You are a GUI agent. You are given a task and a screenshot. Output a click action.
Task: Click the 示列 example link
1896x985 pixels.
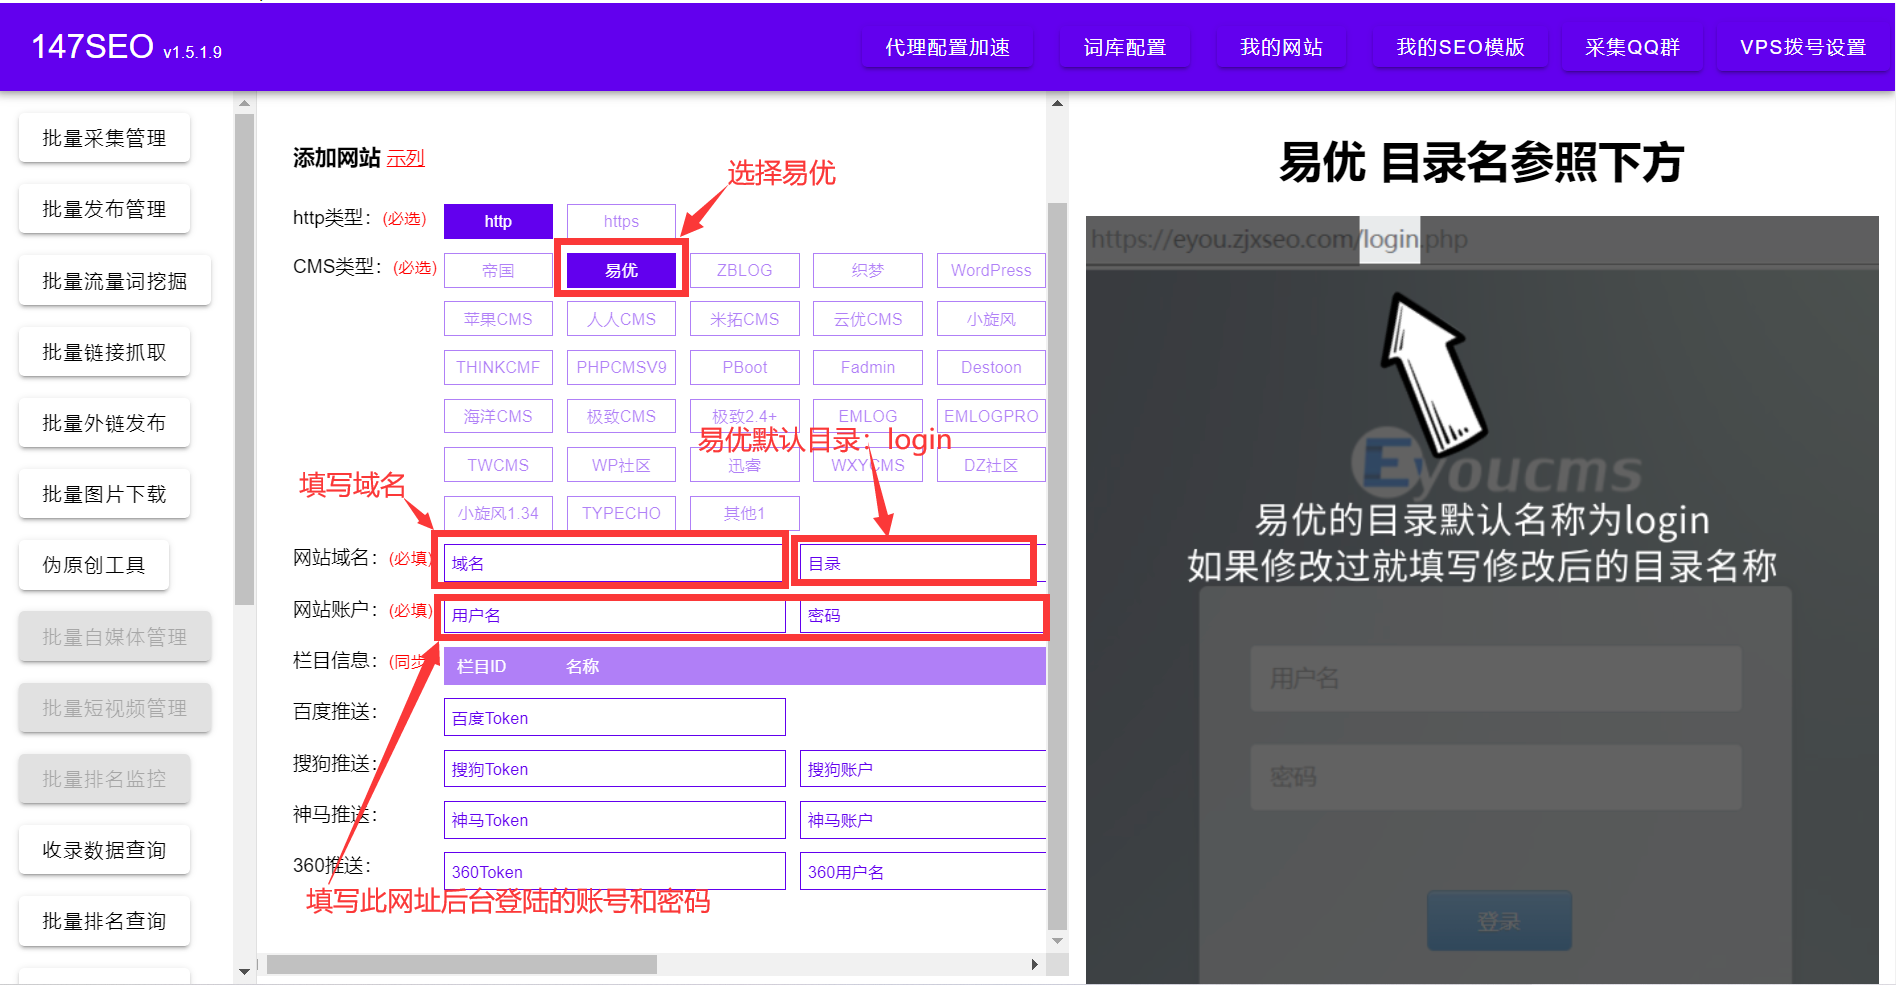tap(405, 158)
